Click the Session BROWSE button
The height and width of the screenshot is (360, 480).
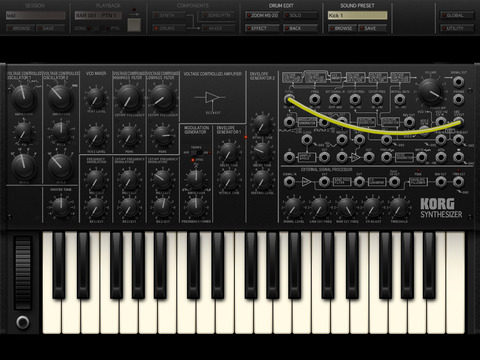pos(20,28)
